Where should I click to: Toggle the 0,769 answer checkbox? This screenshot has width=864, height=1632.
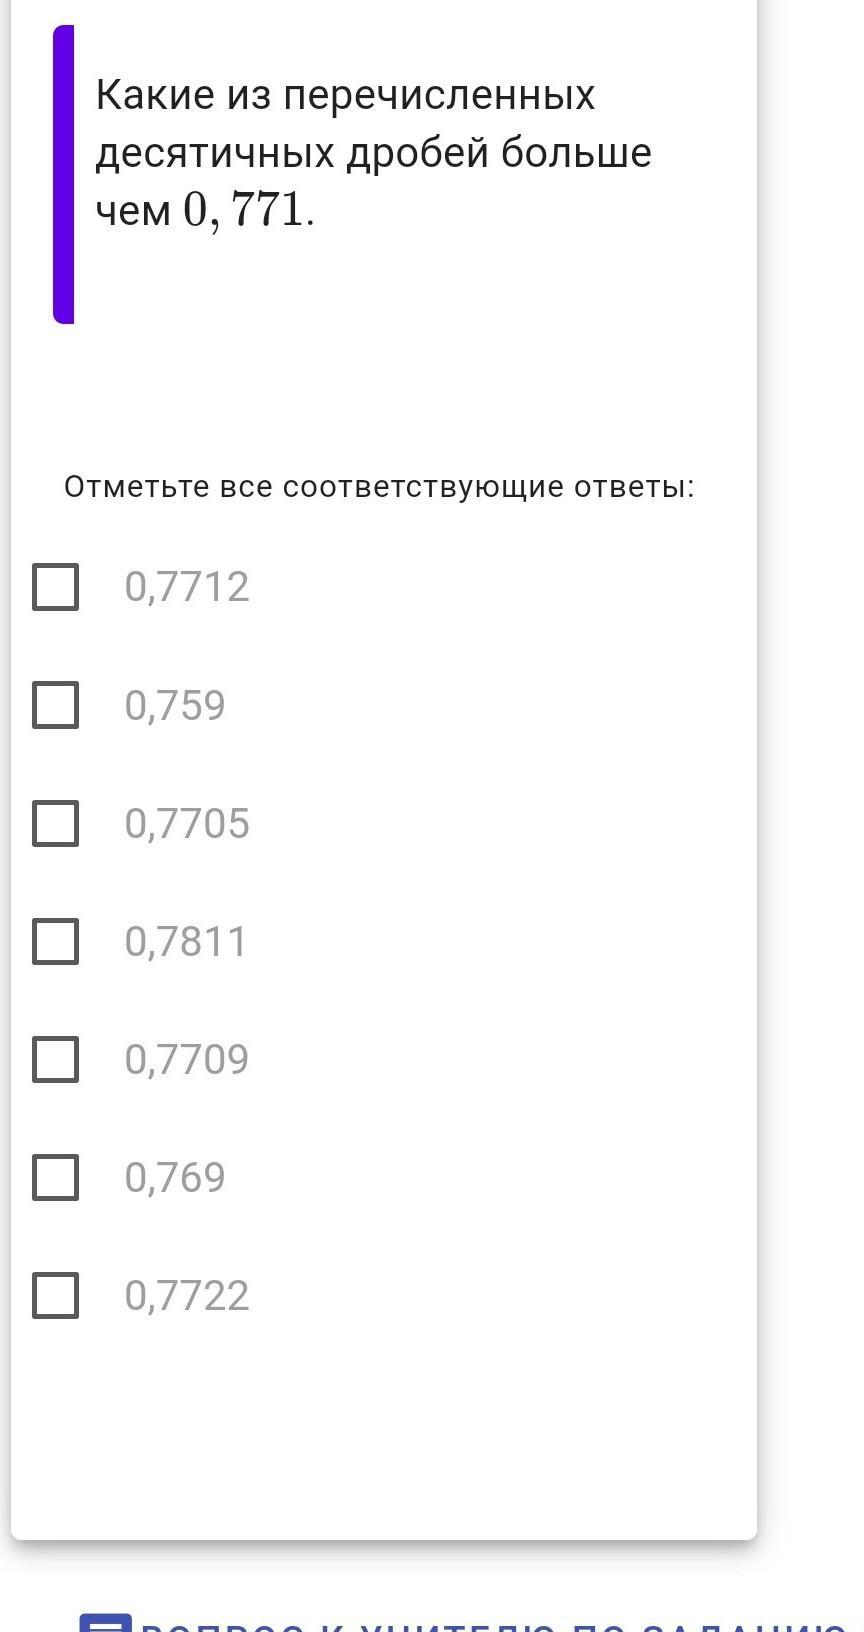56,1177
